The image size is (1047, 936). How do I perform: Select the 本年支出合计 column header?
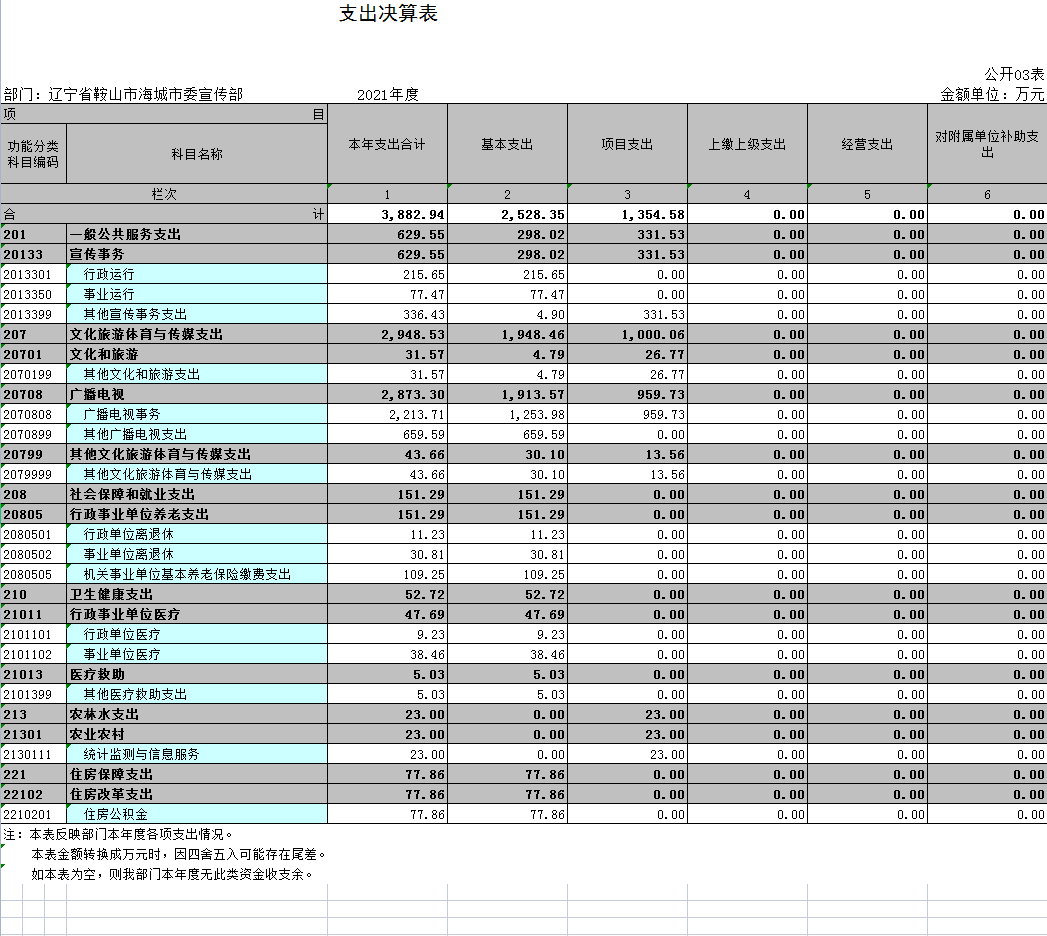(x=387, y=144)
